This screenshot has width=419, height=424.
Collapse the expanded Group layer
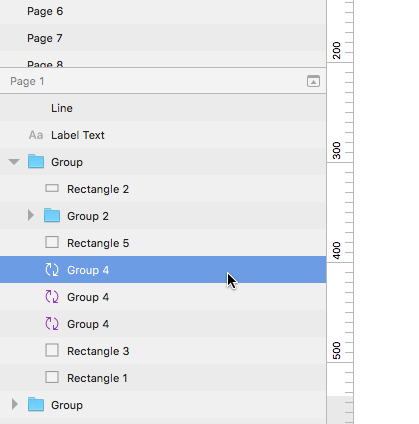click(14, 162)
